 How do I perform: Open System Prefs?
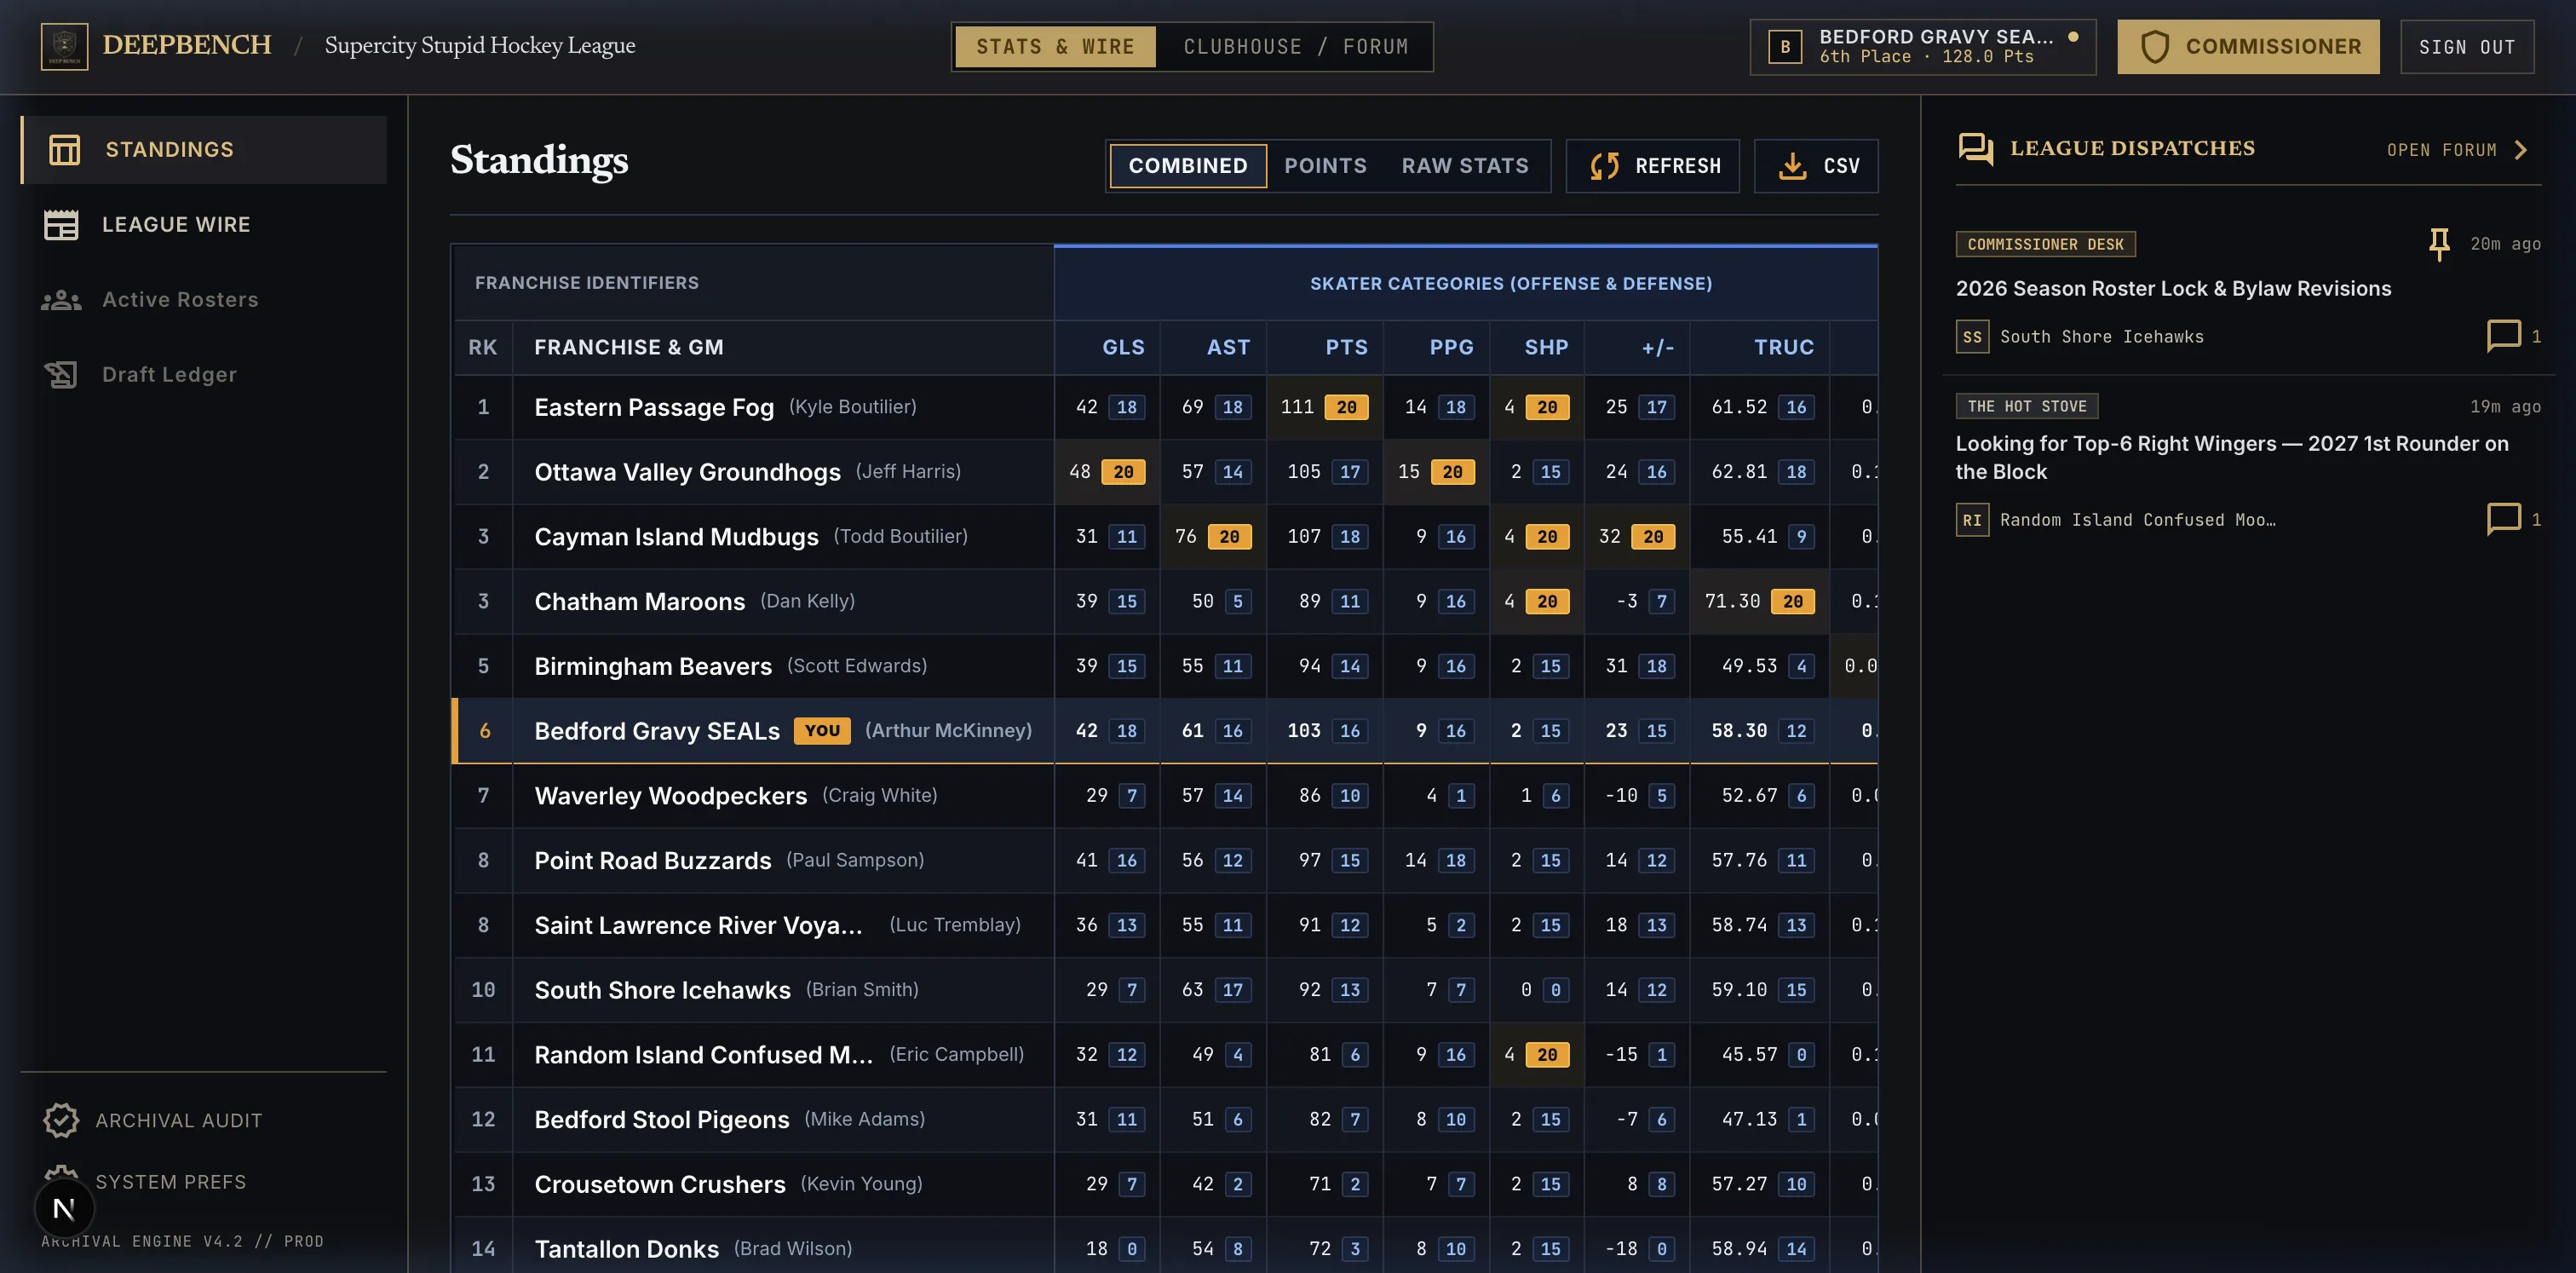pos(145,1182)
